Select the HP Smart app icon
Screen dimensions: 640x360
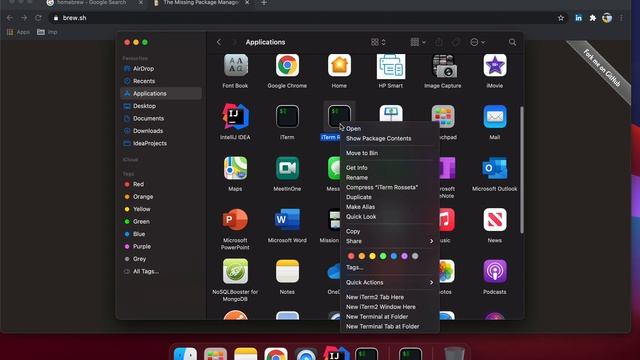(391, 67)
